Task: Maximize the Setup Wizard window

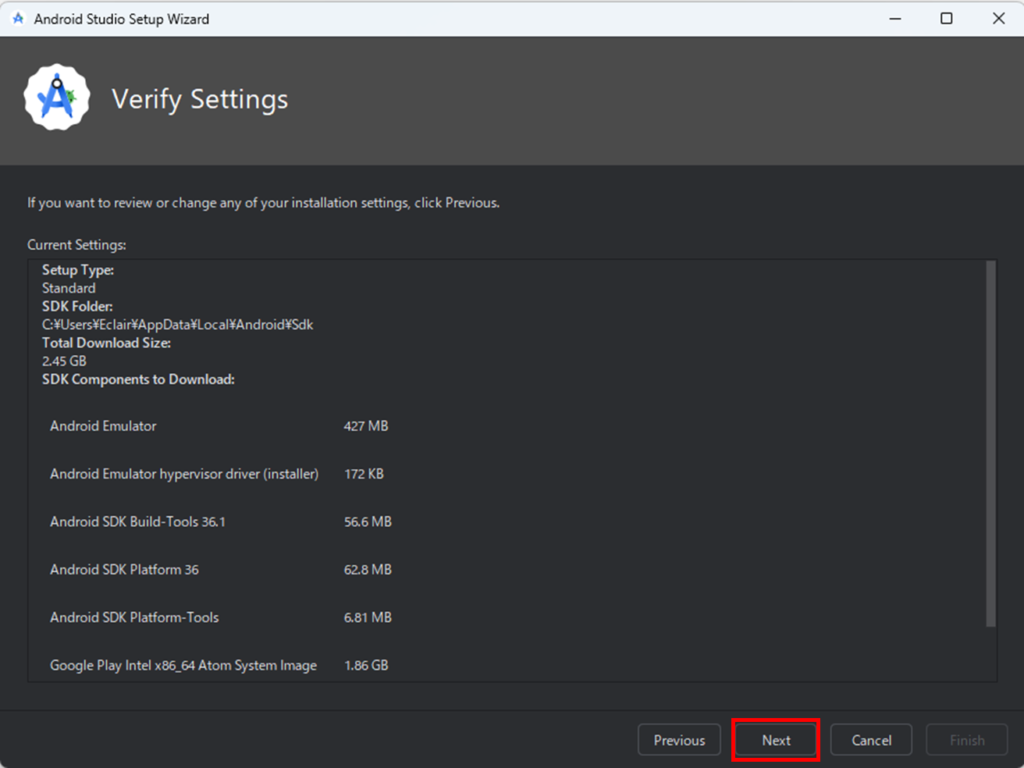Action: [946, 19]
